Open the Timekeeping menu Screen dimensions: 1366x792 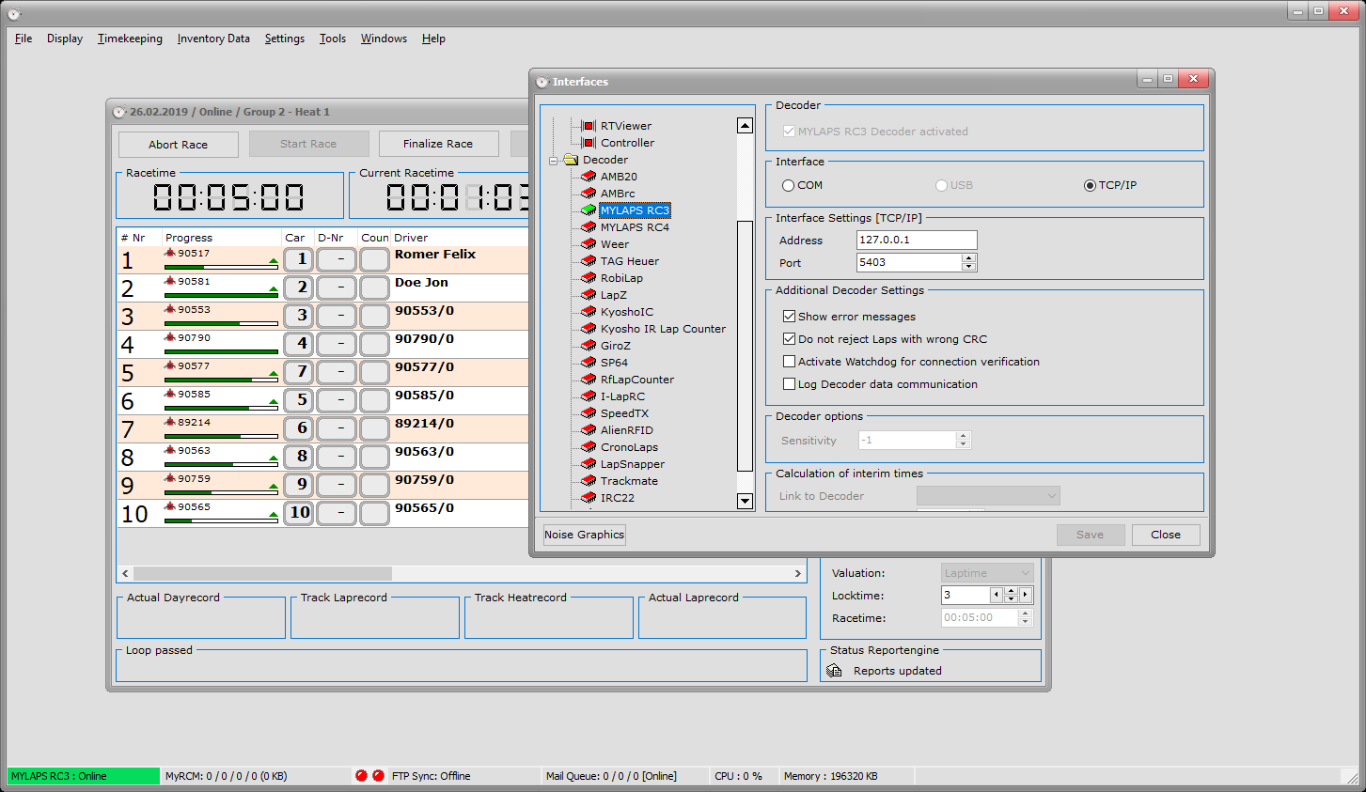coord(130,39)
